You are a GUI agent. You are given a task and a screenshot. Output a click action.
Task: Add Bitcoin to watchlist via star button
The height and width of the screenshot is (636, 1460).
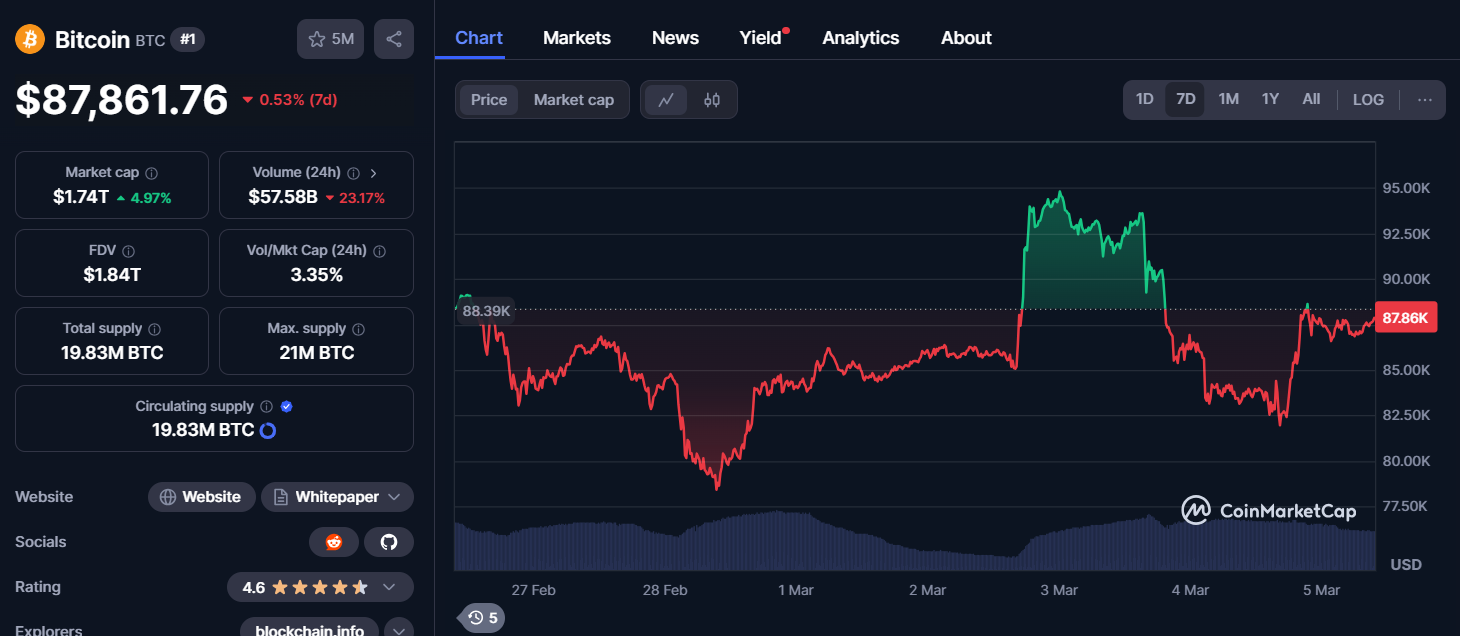coord(330,39)
